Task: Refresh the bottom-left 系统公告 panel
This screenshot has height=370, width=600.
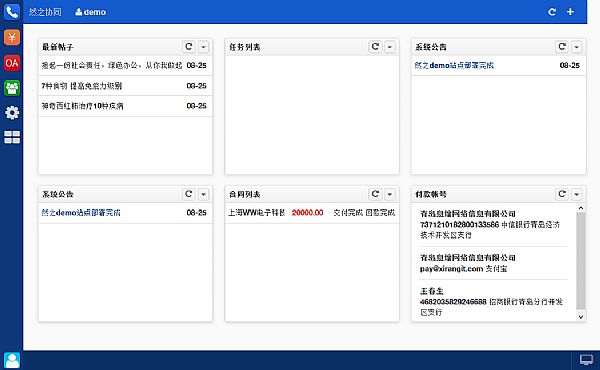Action: point(189,194)
